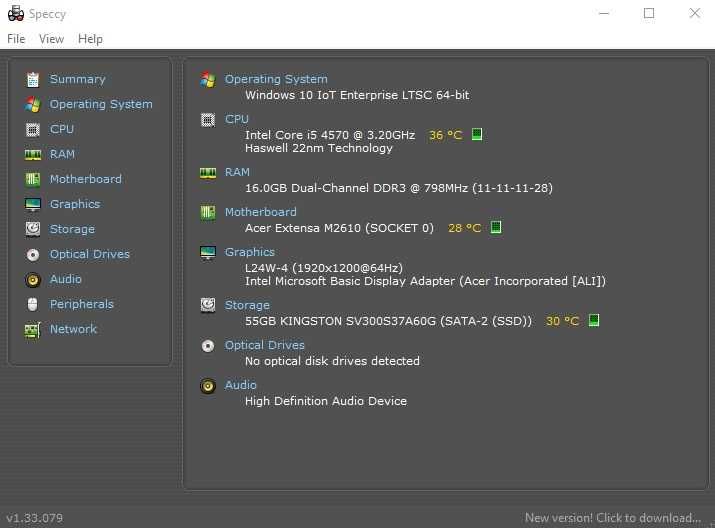
Task: Open the Optical Drives section heading link
Action: (264, 346)
